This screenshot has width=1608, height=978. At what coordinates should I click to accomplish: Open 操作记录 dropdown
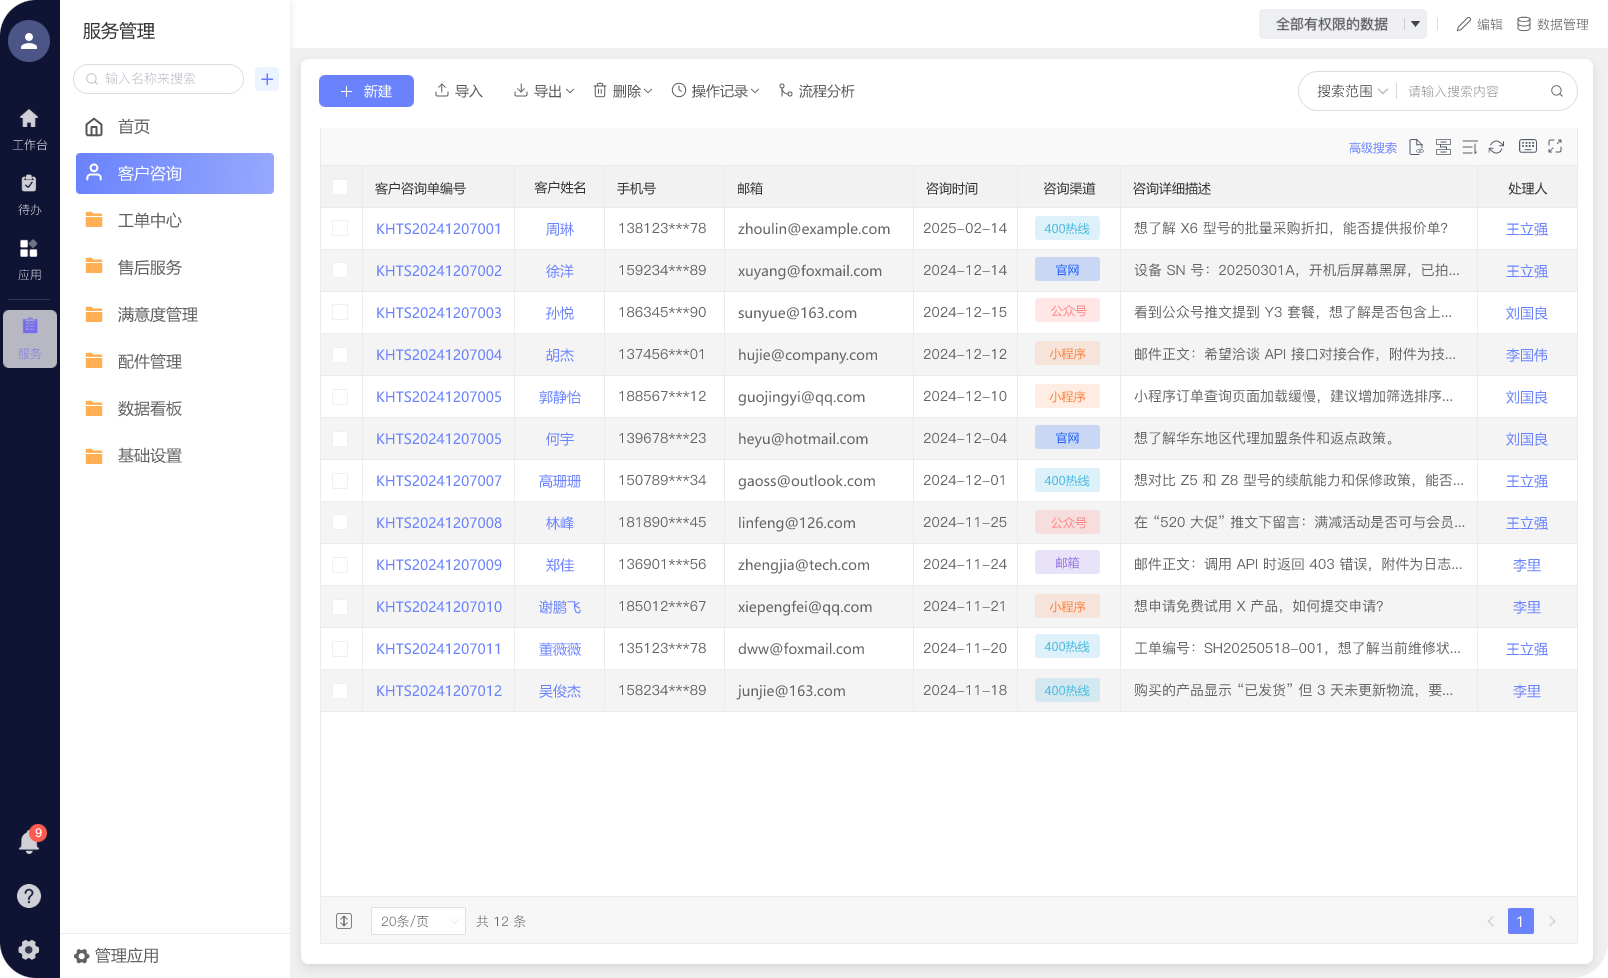(x=716, y=91)
